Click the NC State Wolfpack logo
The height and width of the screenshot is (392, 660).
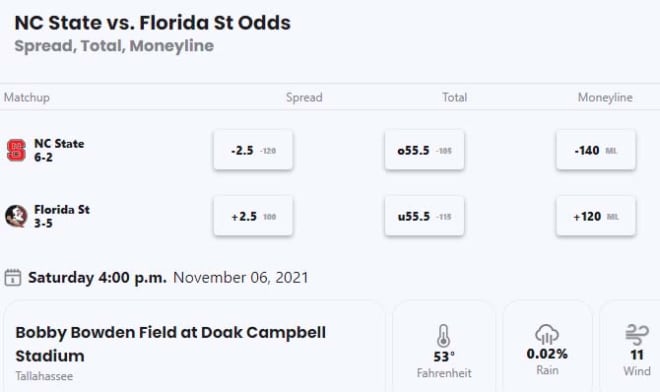click(16, 150)
